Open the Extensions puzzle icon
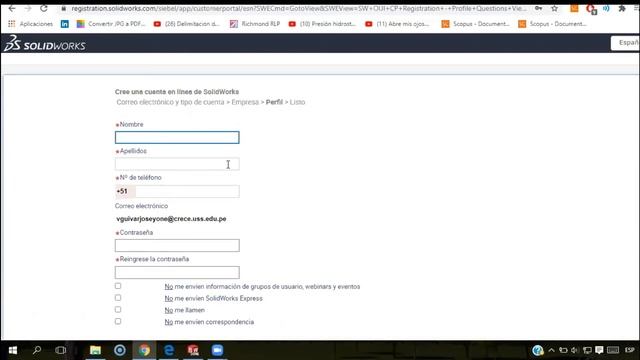This screenshot has height=360, width=640. (x=622, y=8)
